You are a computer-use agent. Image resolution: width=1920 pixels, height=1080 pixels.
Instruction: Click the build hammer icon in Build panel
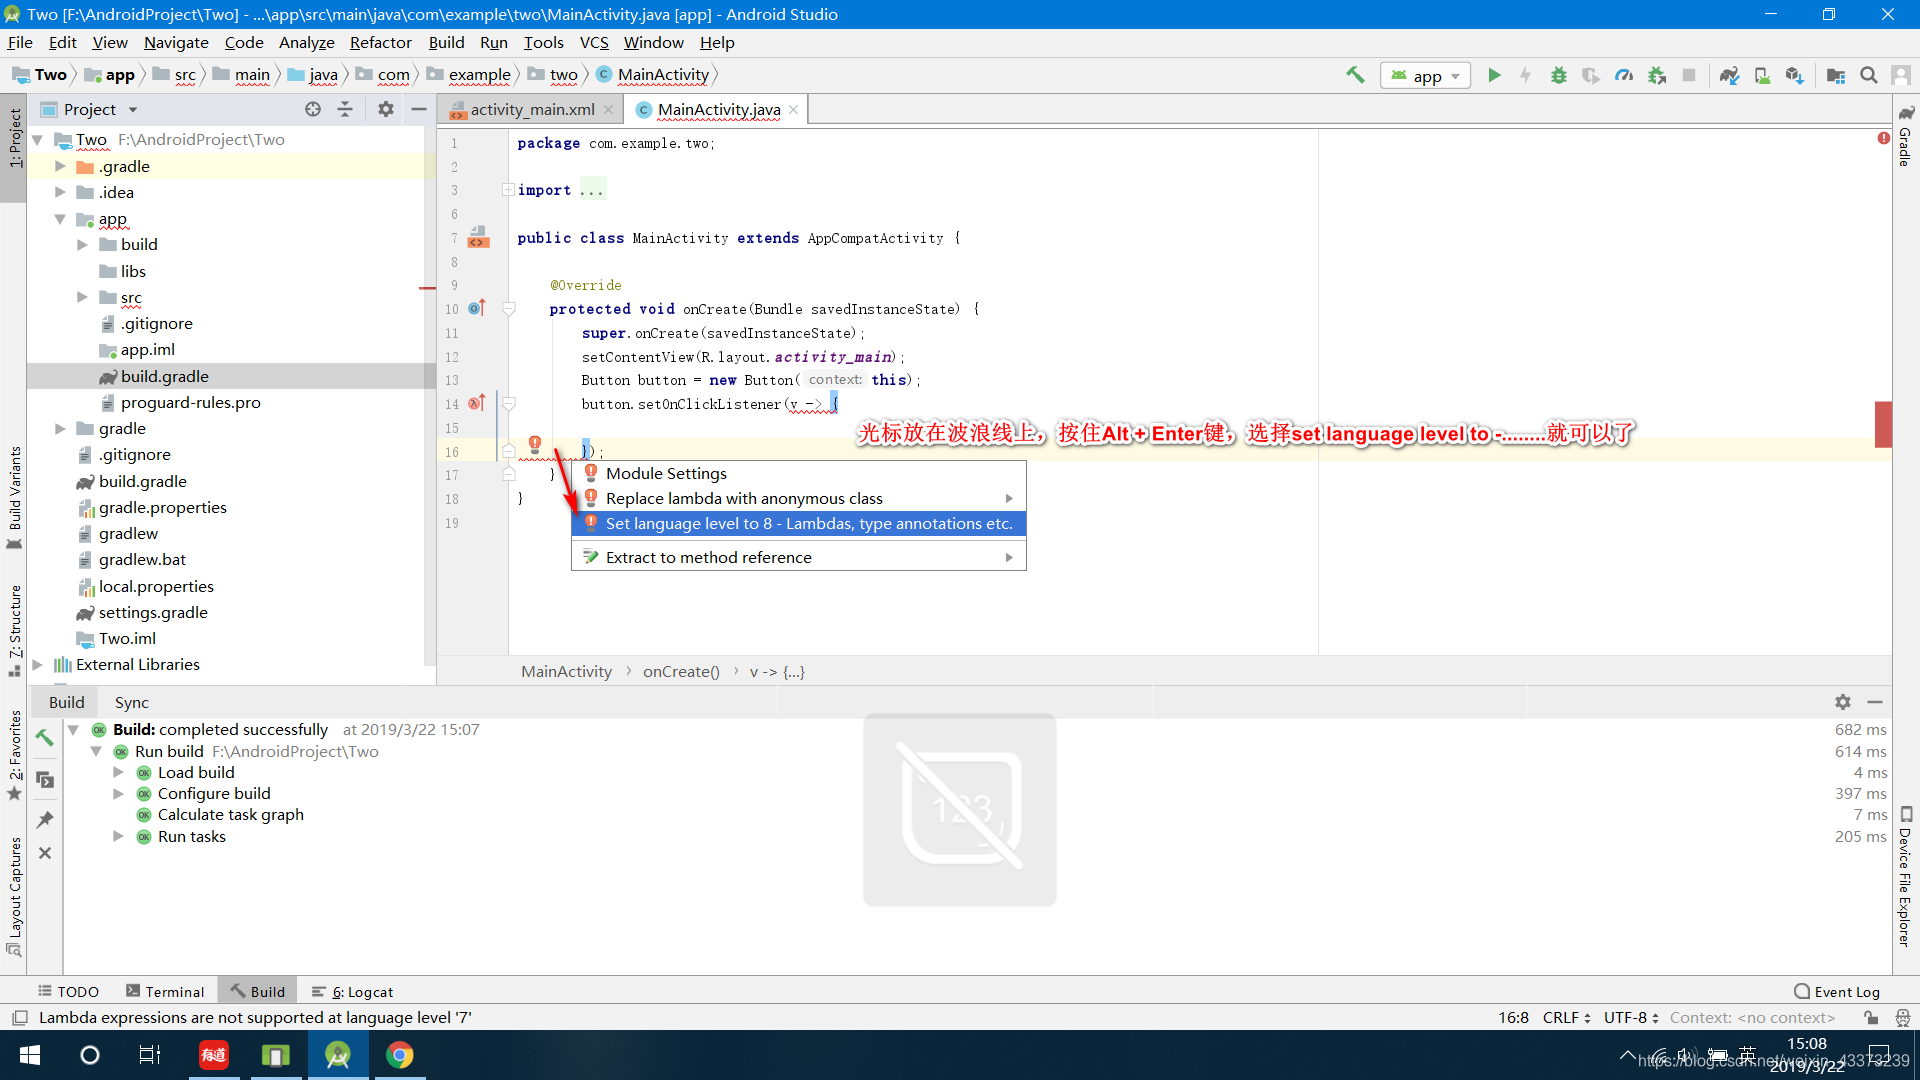[45, 737]
